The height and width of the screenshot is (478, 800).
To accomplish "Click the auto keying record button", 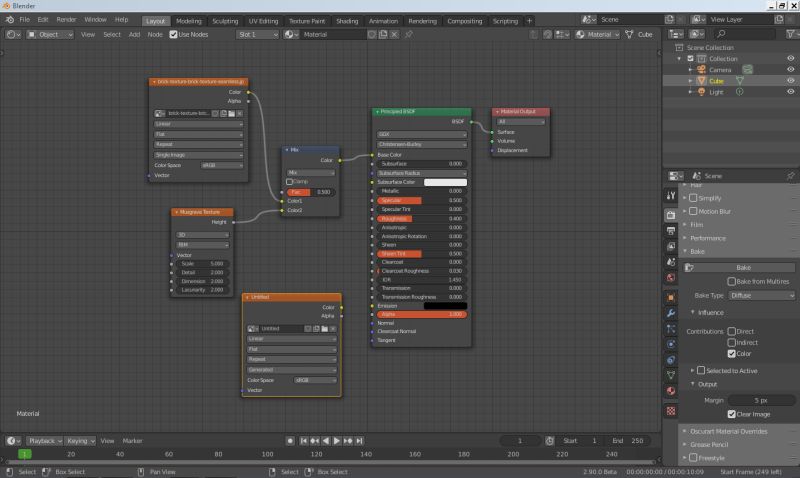I will (x=290, y=441).
